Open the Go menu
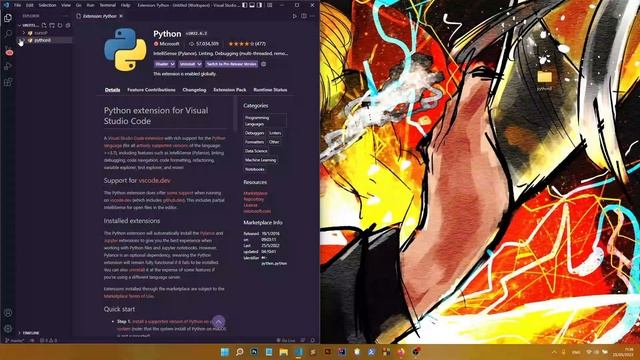This screenshot has width=640, height=360. point(78,5)
